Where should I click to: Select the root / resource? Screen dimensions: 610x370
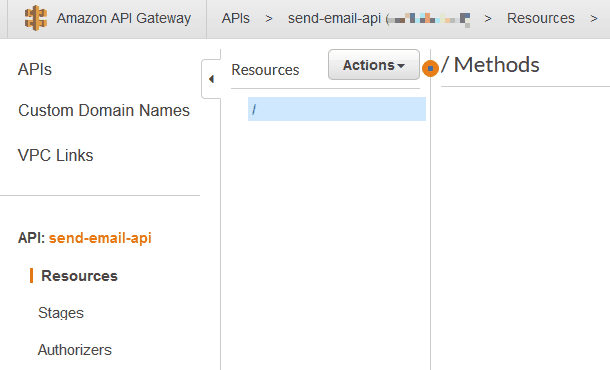(337, 109)
